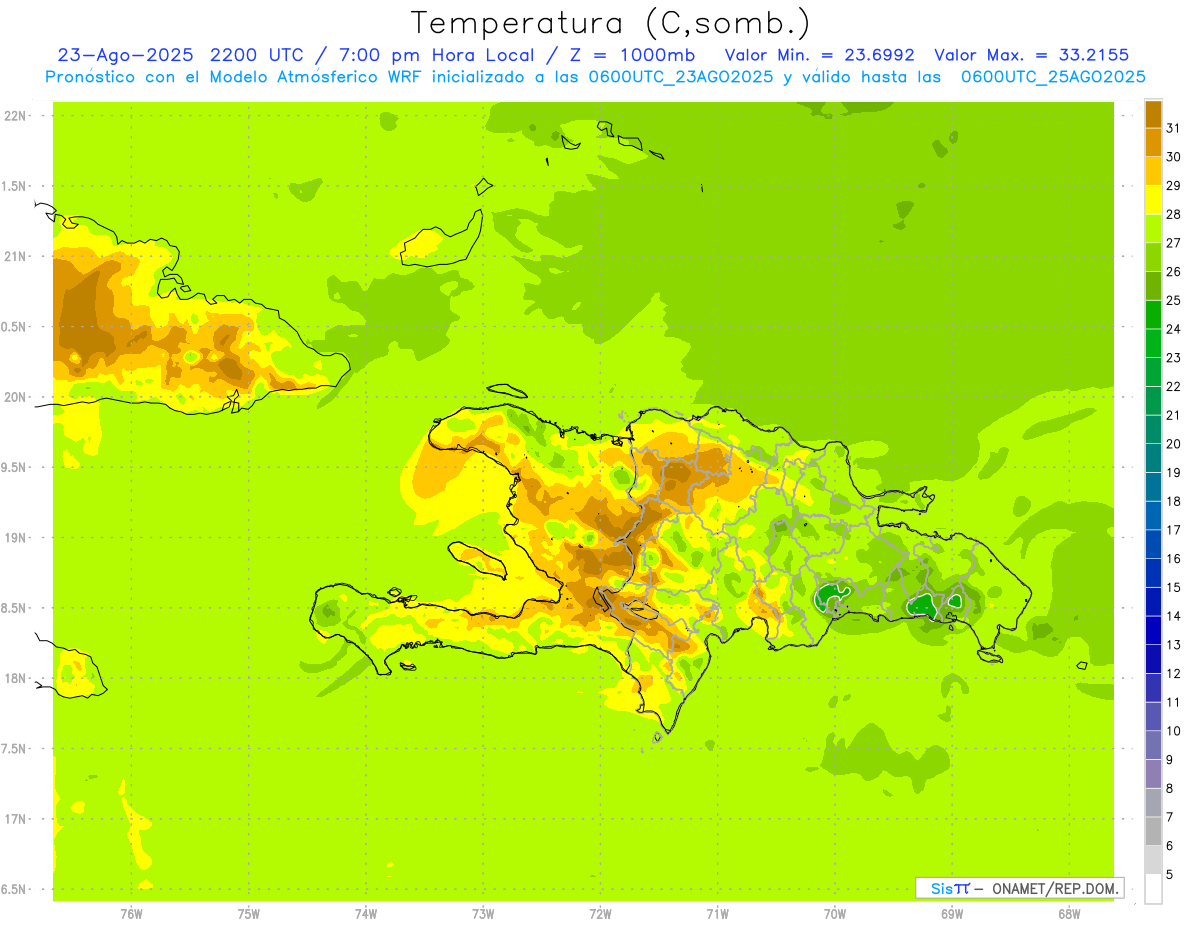Click the 17N latitude axis label
1200x927 pixels.
coord(17,819)
